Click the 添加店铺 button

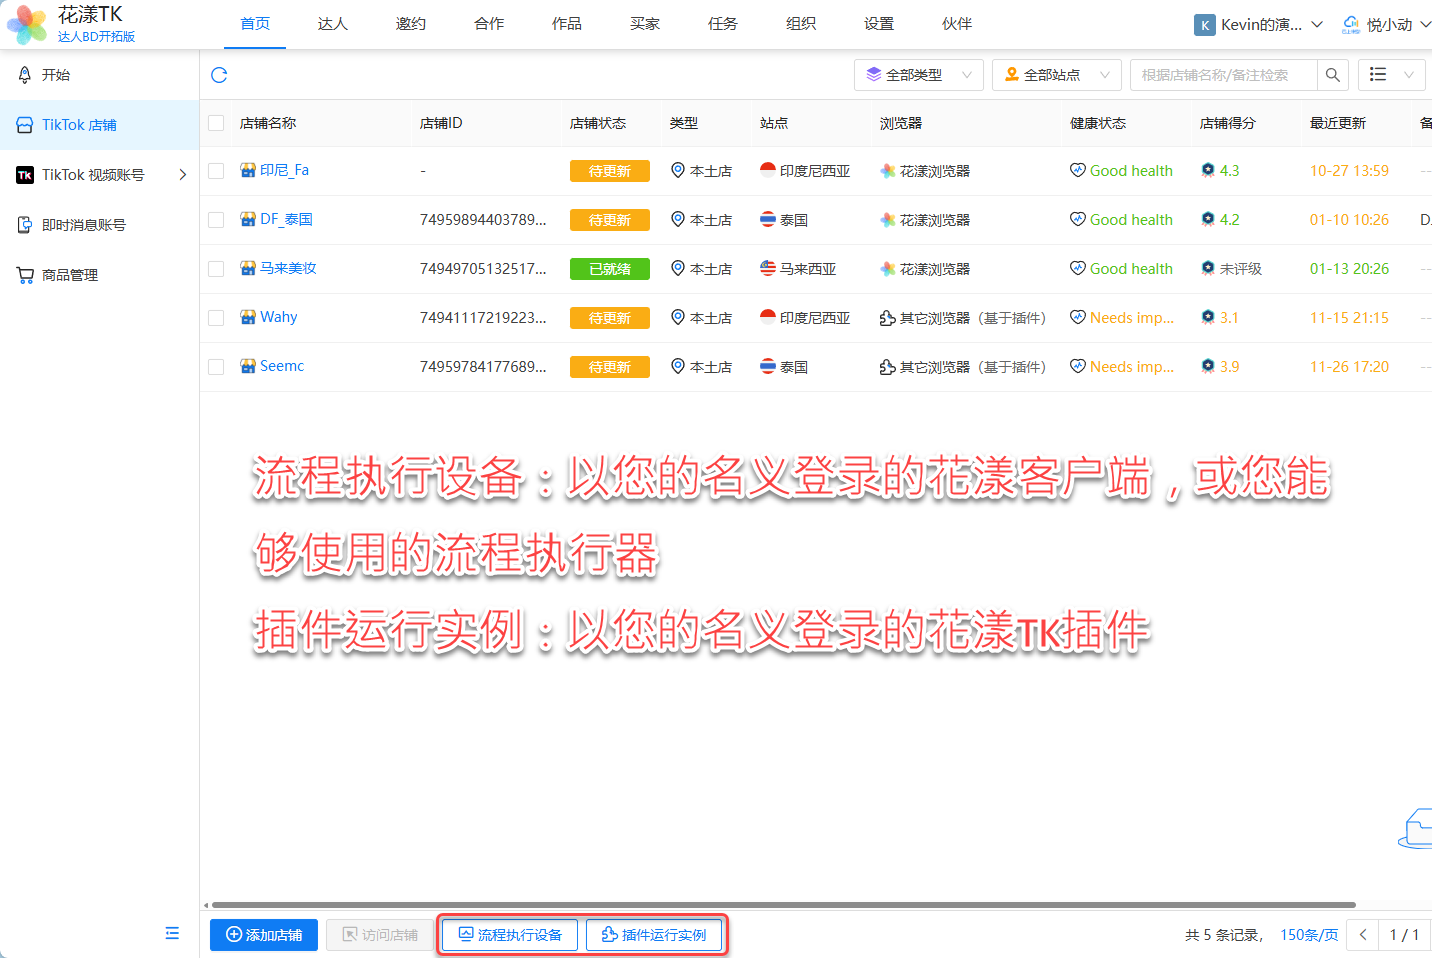point(264,935)
